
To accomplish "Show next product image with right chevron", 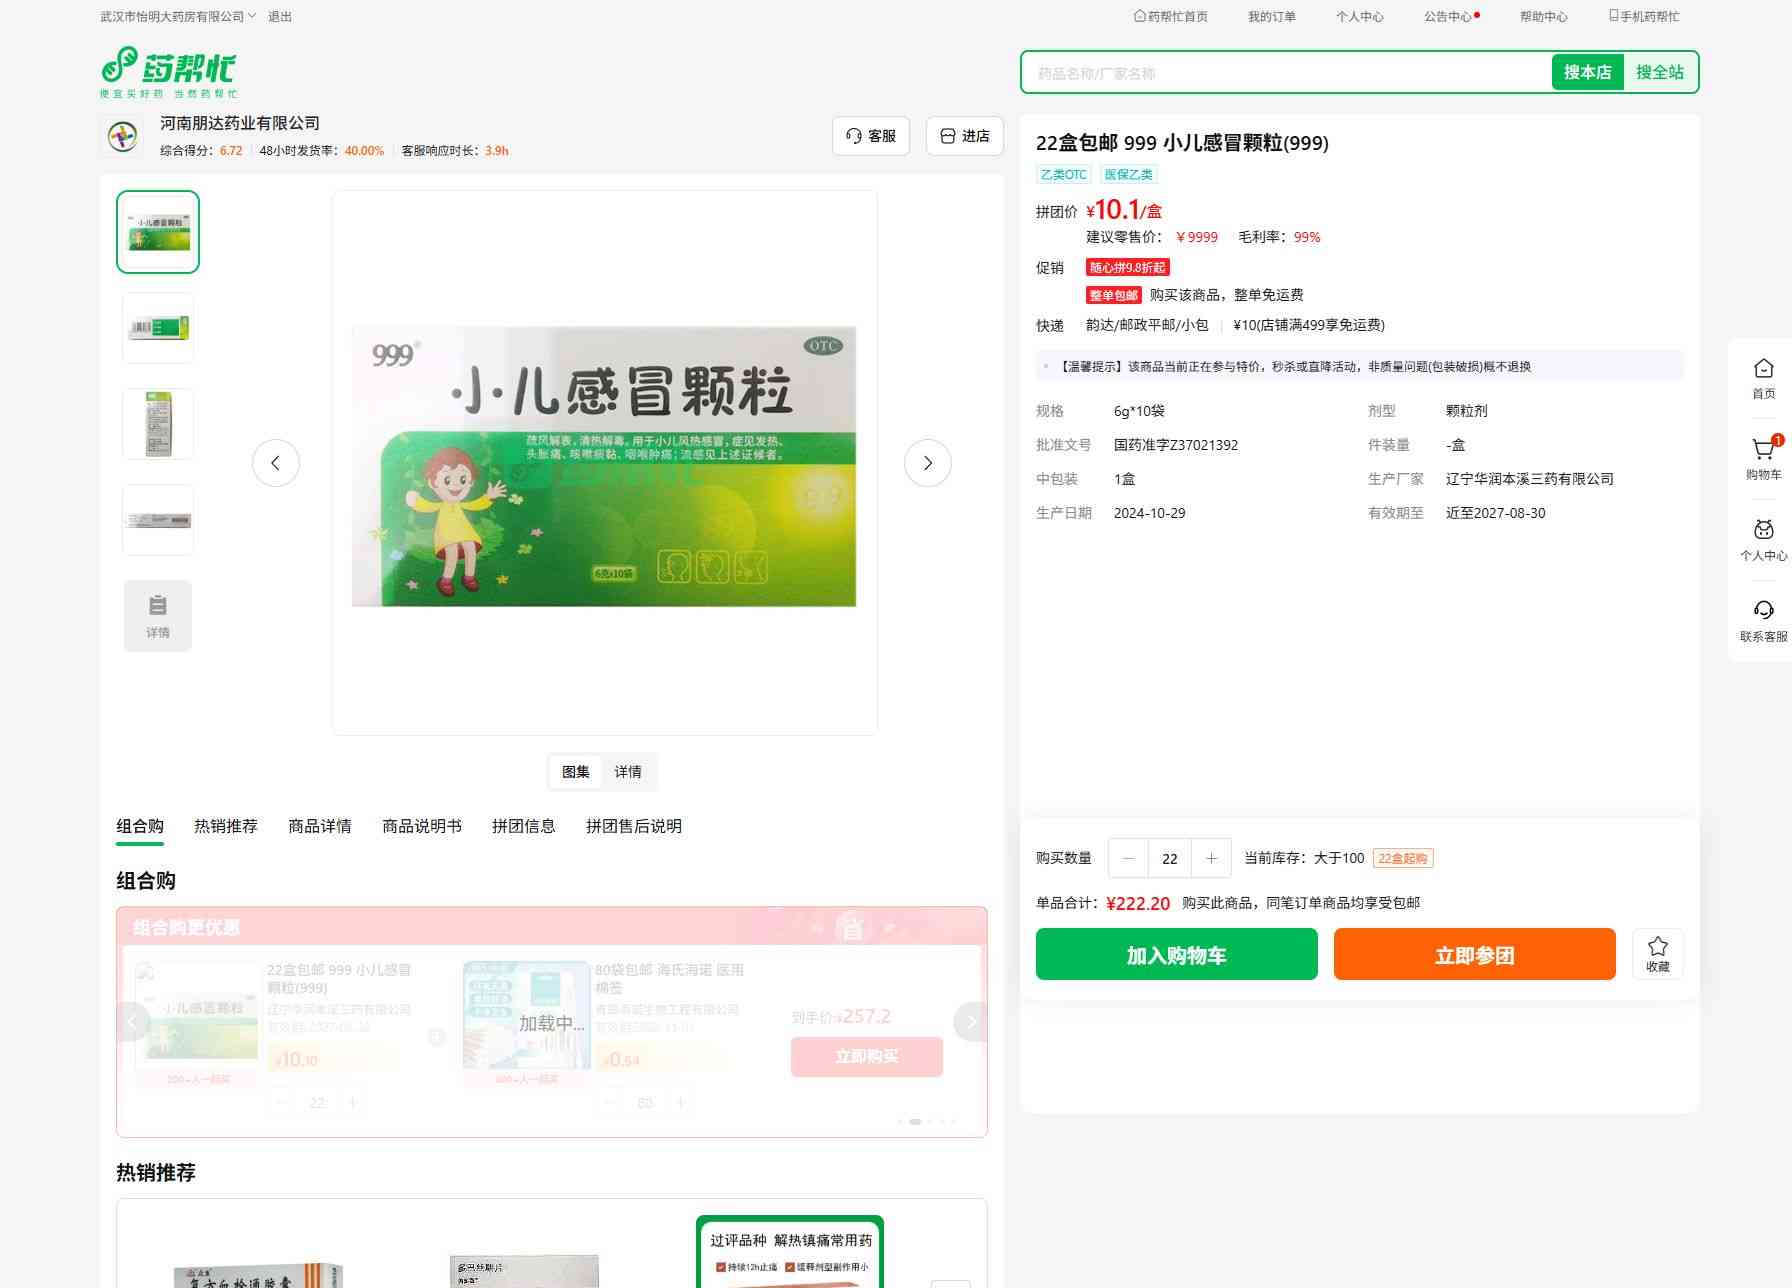I will click(x=927, y=463).
